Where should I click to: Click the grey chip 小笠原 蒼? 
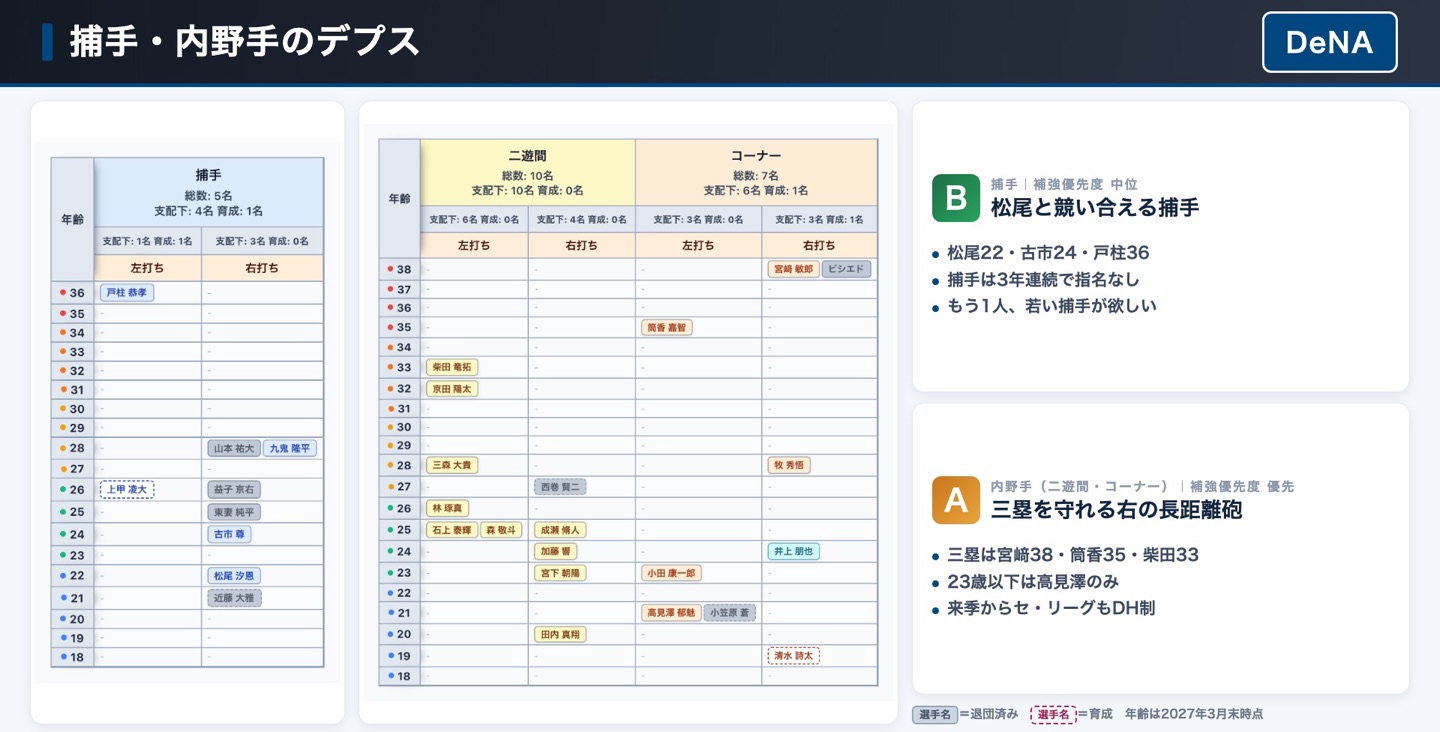730,613
